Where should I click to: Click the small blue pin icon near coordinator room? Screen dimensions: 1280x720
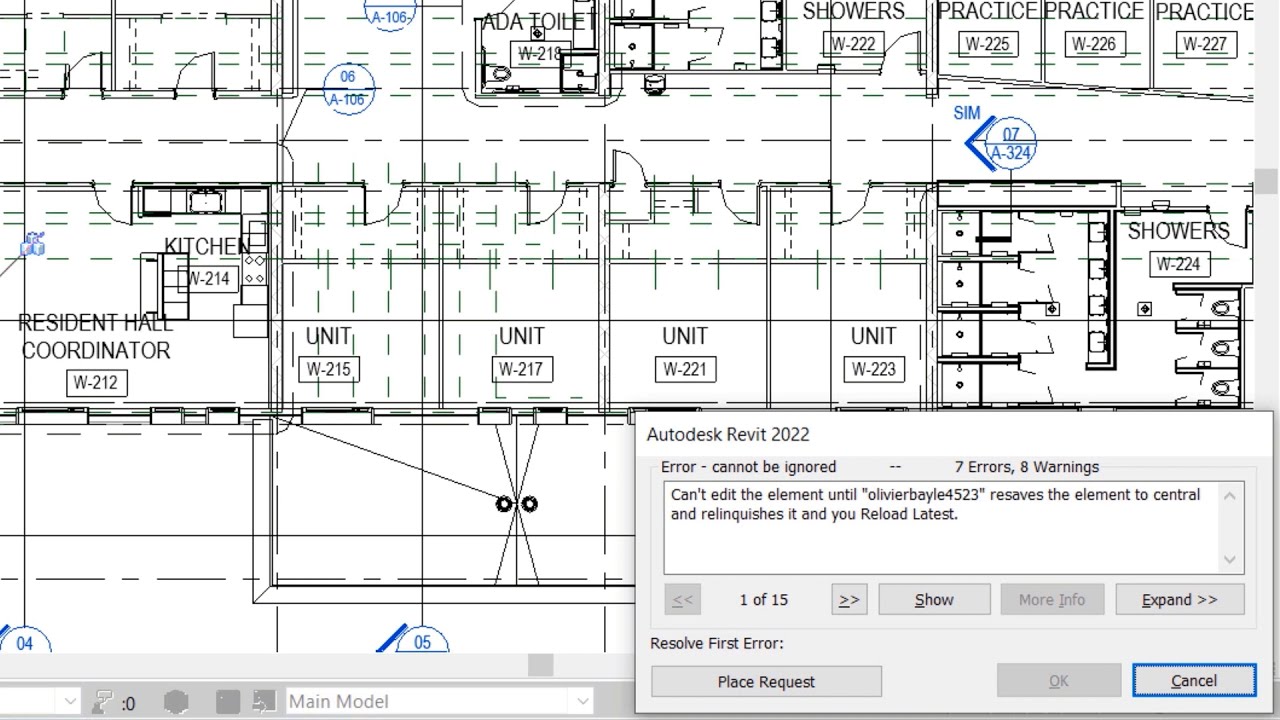pos(33,244)
